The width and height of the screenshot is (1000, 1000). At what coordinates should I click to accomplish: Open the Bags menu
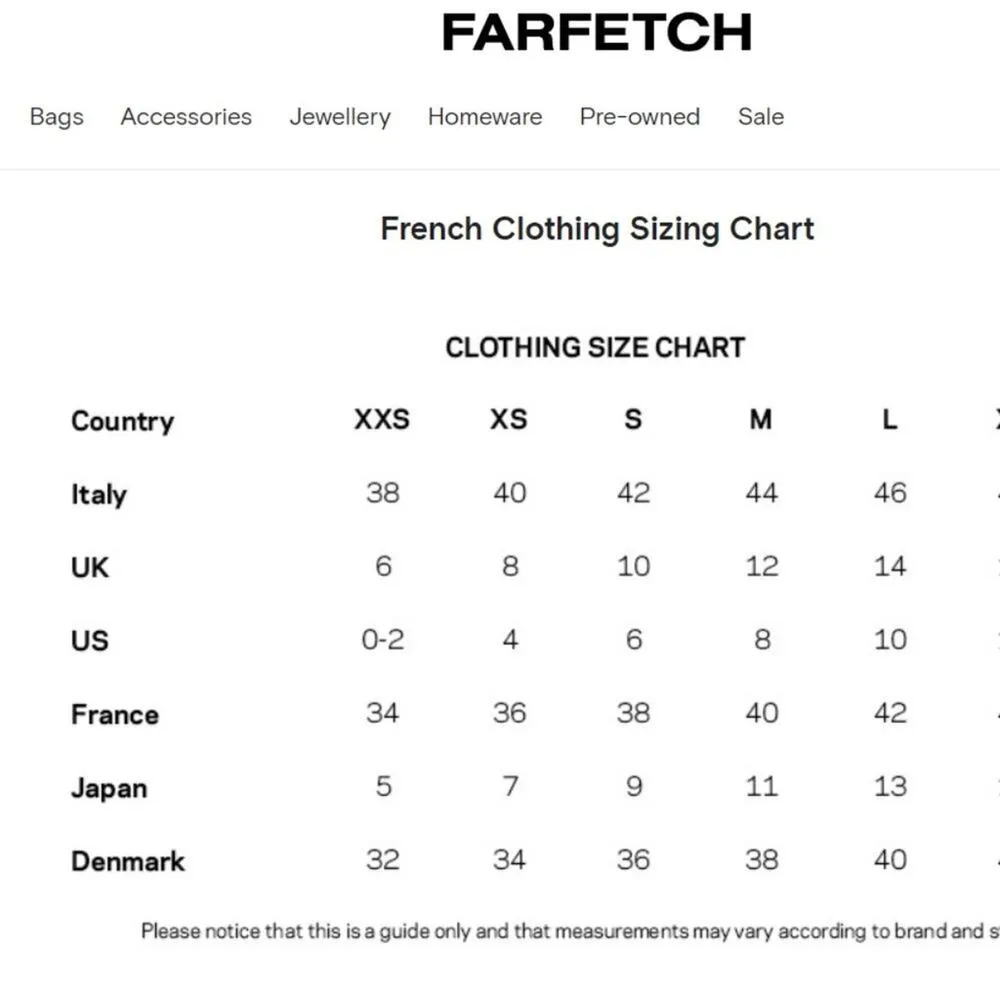57,117
